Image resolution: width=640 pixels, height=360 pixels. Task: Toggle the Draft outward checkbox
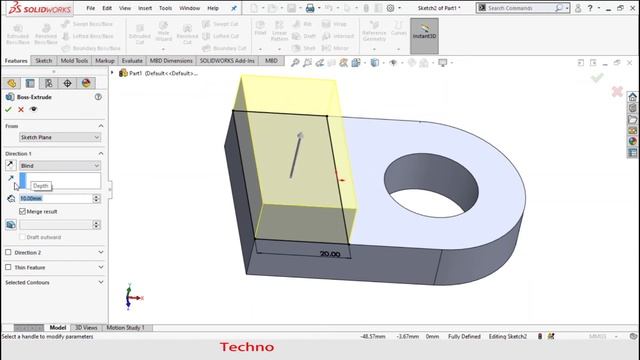[22, 237]
